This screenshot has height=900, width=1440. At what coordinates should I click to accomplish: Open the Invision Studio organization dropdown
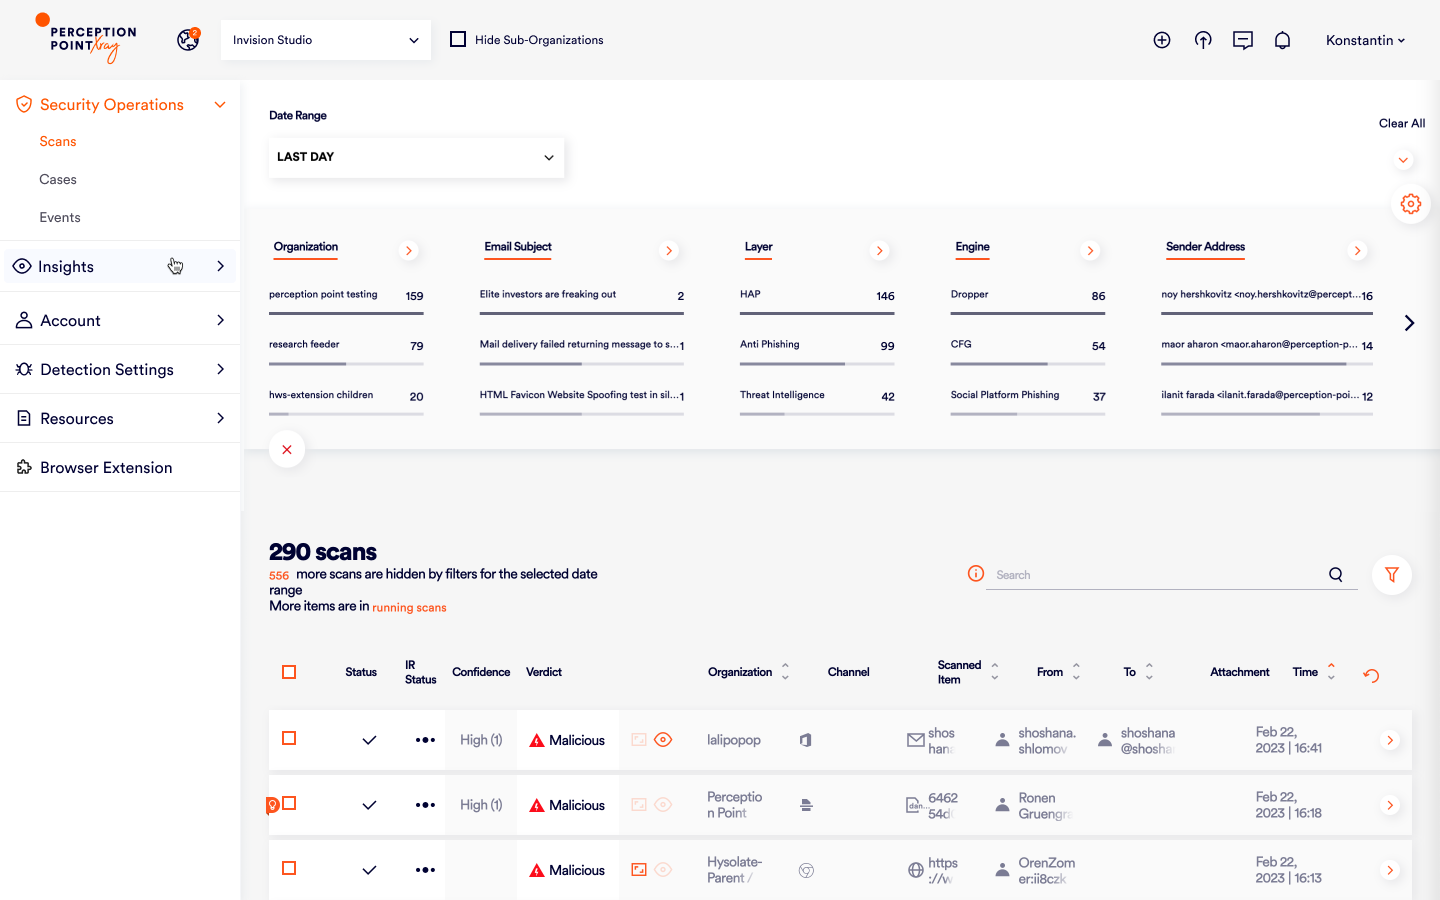tap(326, 40)
